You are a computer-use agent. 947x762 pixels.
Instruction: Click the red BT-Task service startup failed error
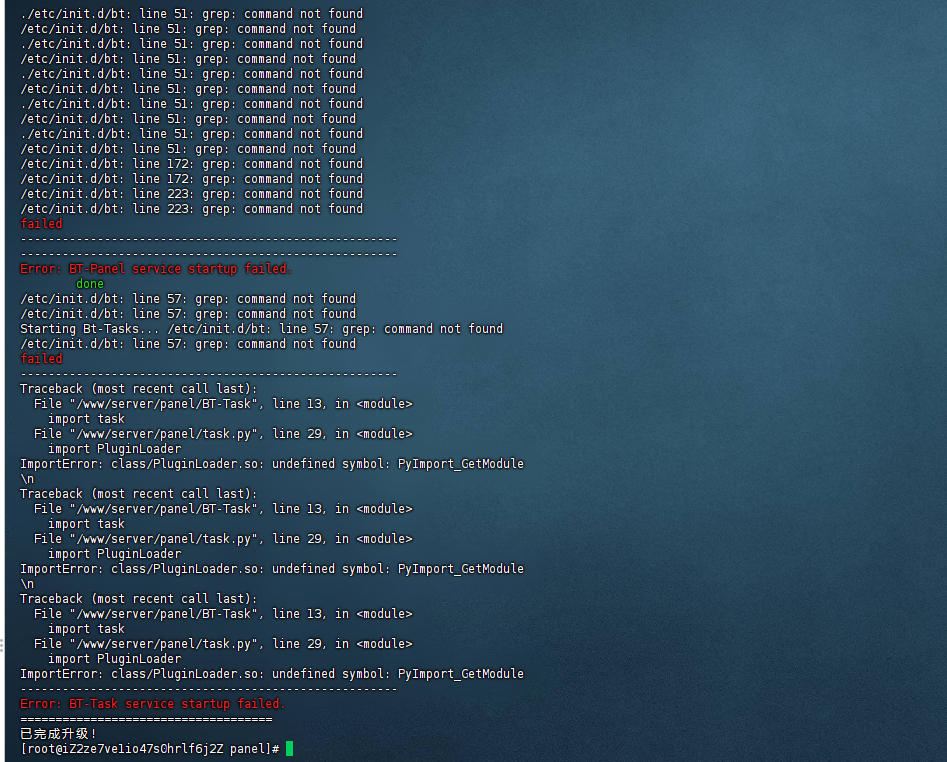point(152,703)
